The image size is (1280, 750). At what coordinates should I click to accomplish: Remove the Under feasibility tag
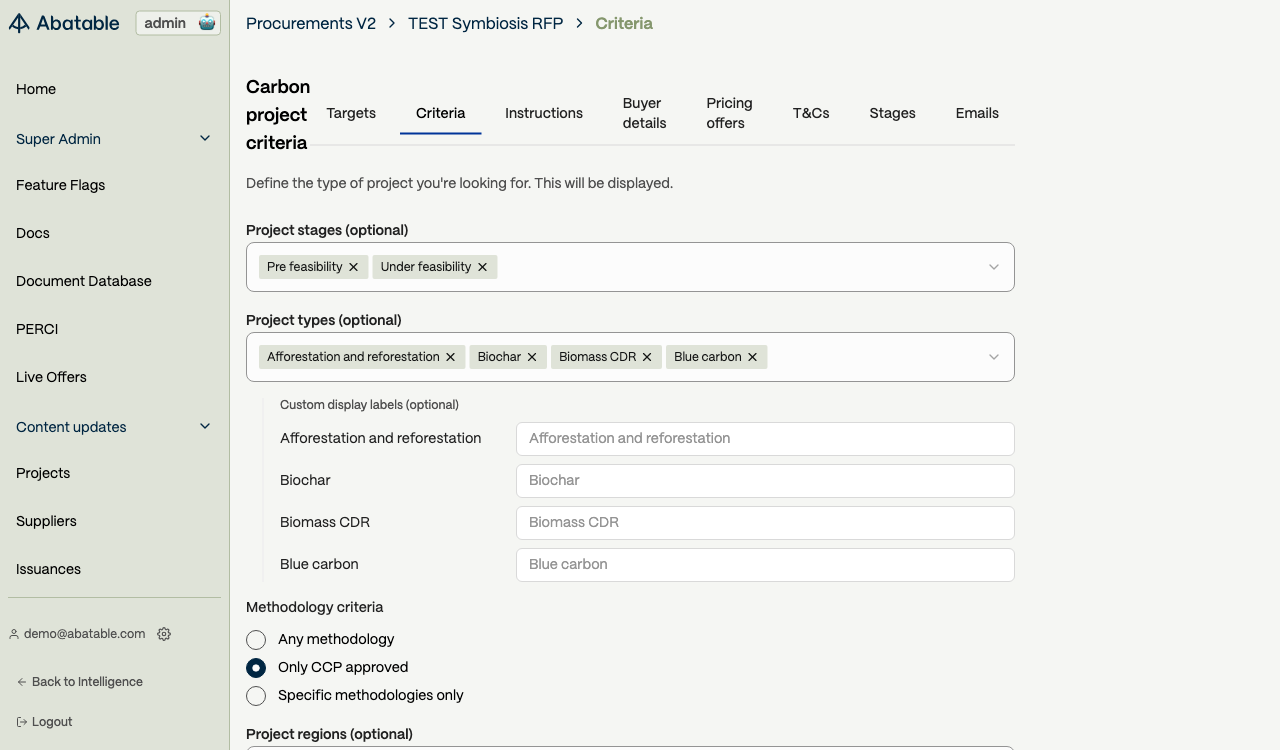483,267
